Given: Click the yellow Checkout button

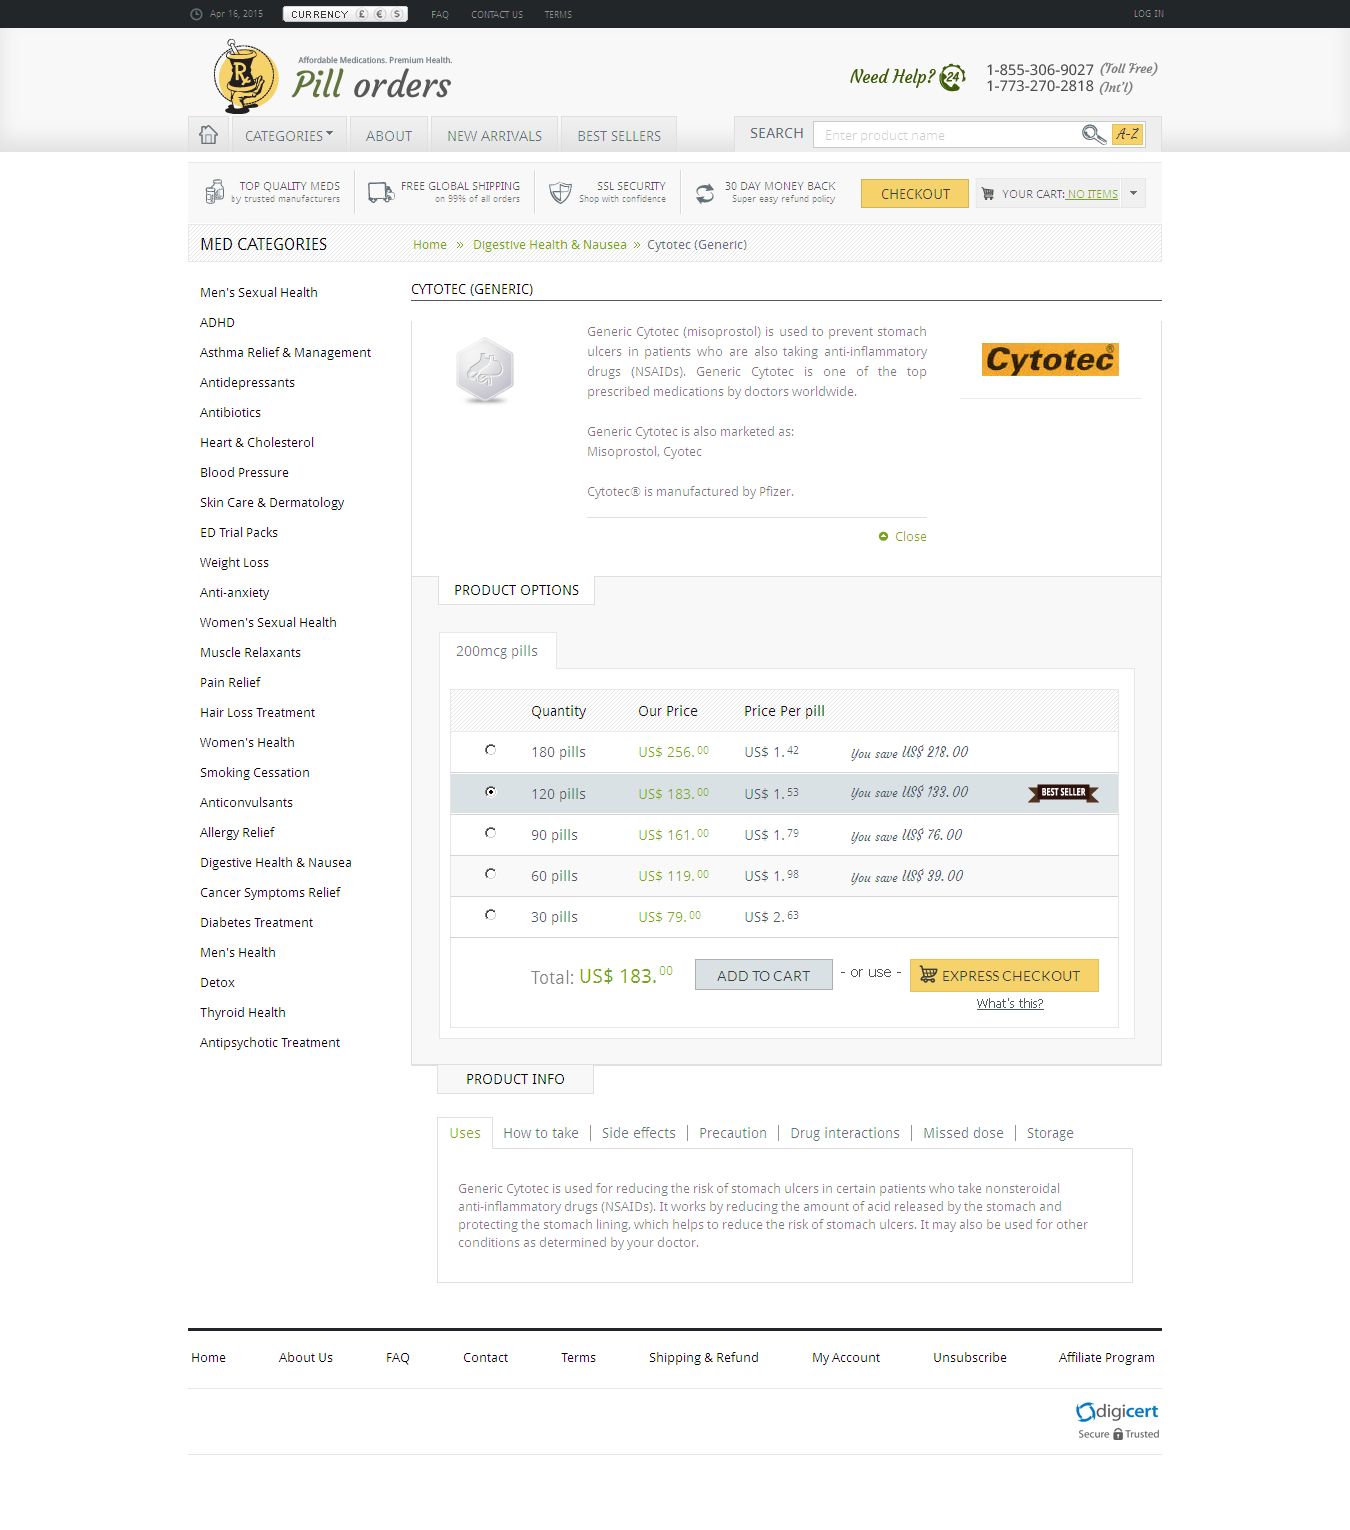Looking at the screenshot, I should (x=915, y=193).
